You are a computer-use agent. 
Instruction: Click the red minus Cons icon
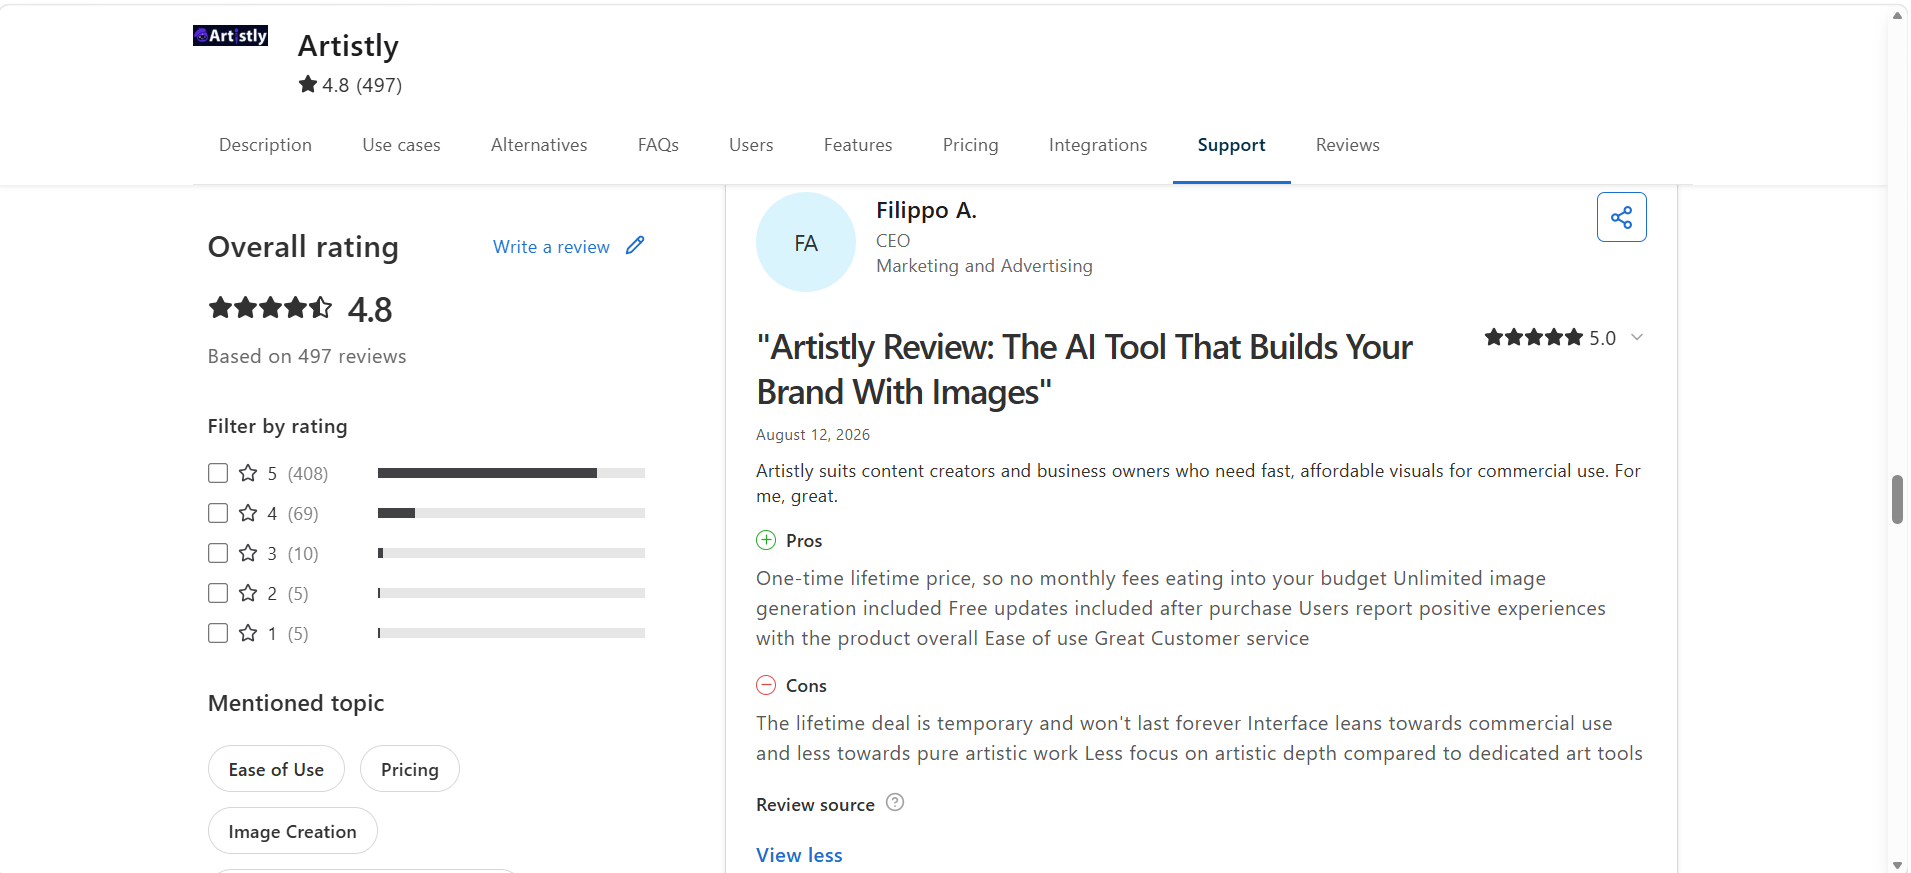[x=766, y=685]
